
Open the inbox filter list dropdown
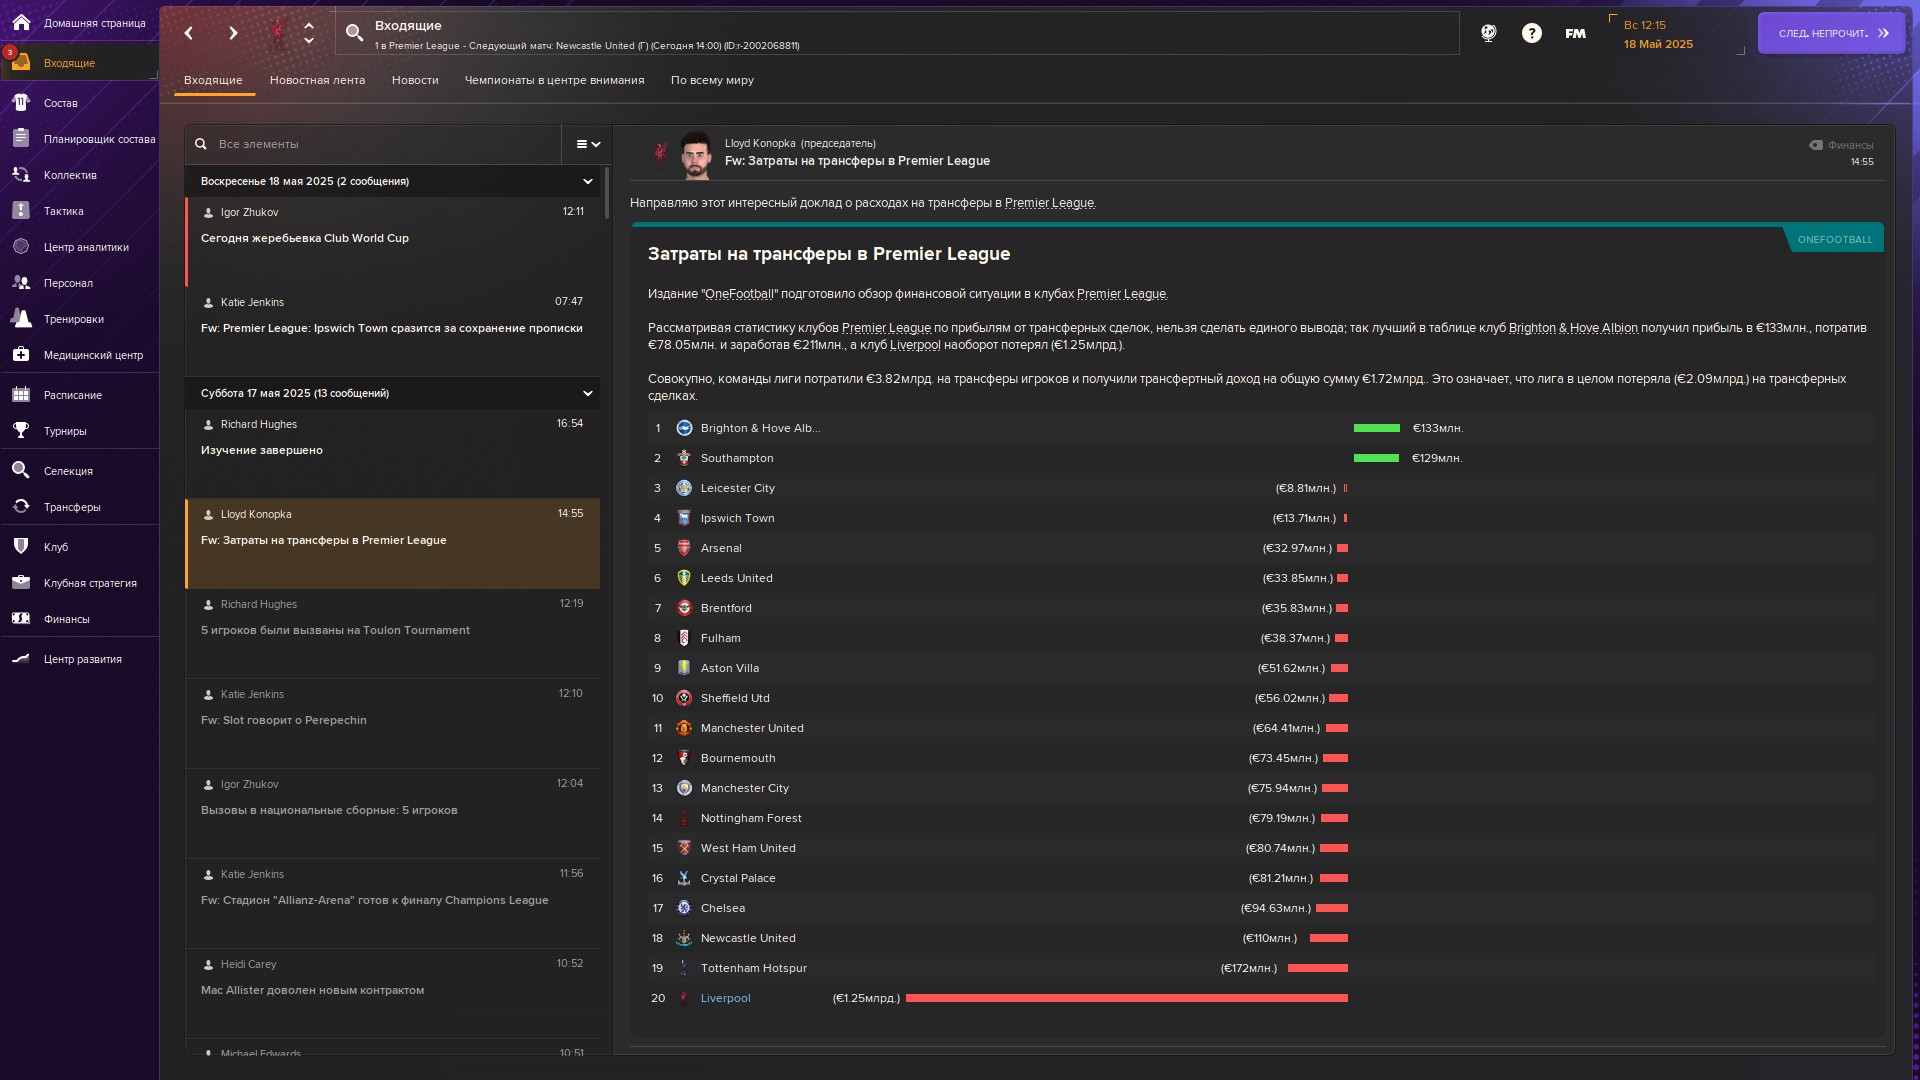pos(588,144)
